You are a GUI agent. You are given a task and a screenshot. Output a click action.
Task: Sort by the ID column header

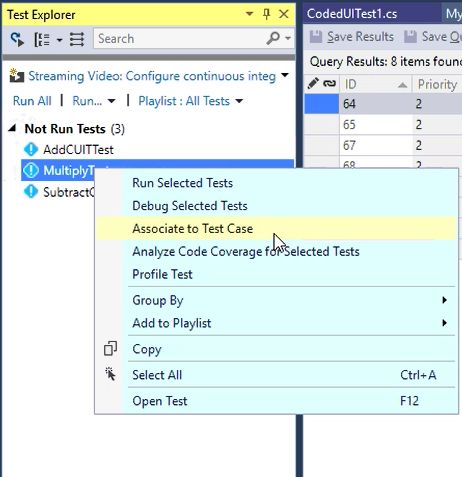click(376, 84)
